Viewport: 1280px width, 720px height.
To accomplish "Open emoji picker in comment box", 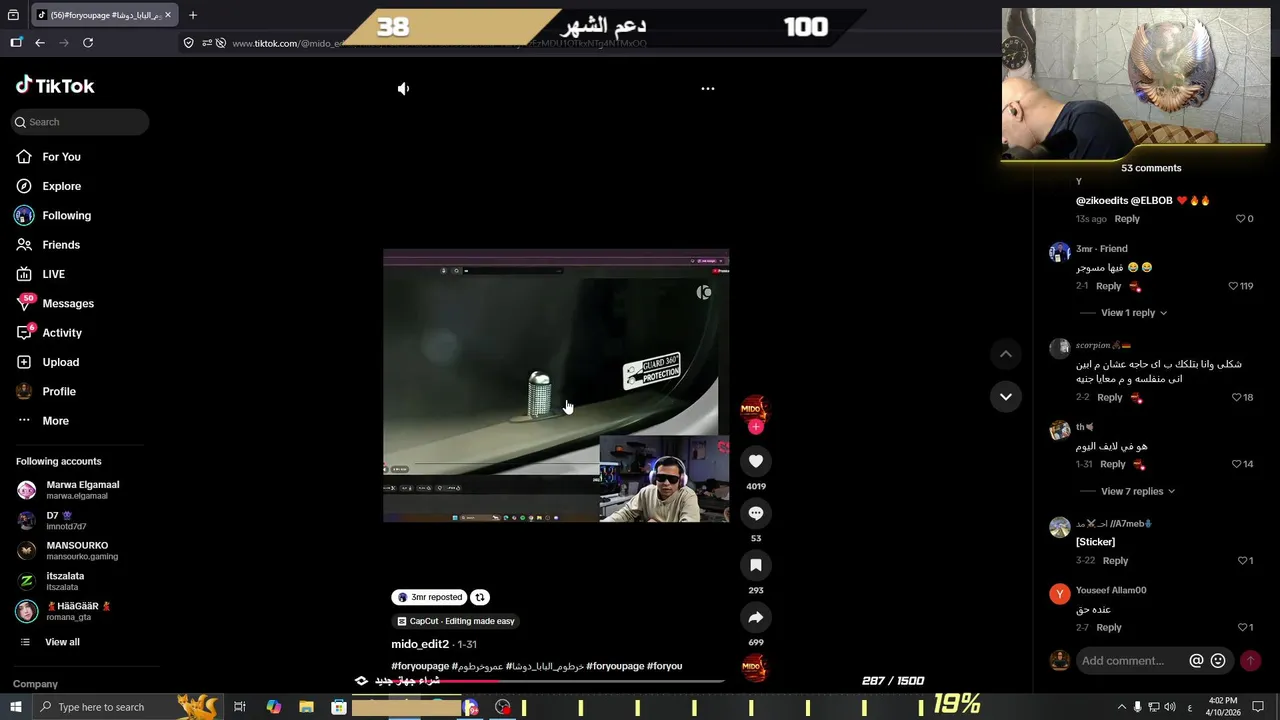I will pos(1218,661).
